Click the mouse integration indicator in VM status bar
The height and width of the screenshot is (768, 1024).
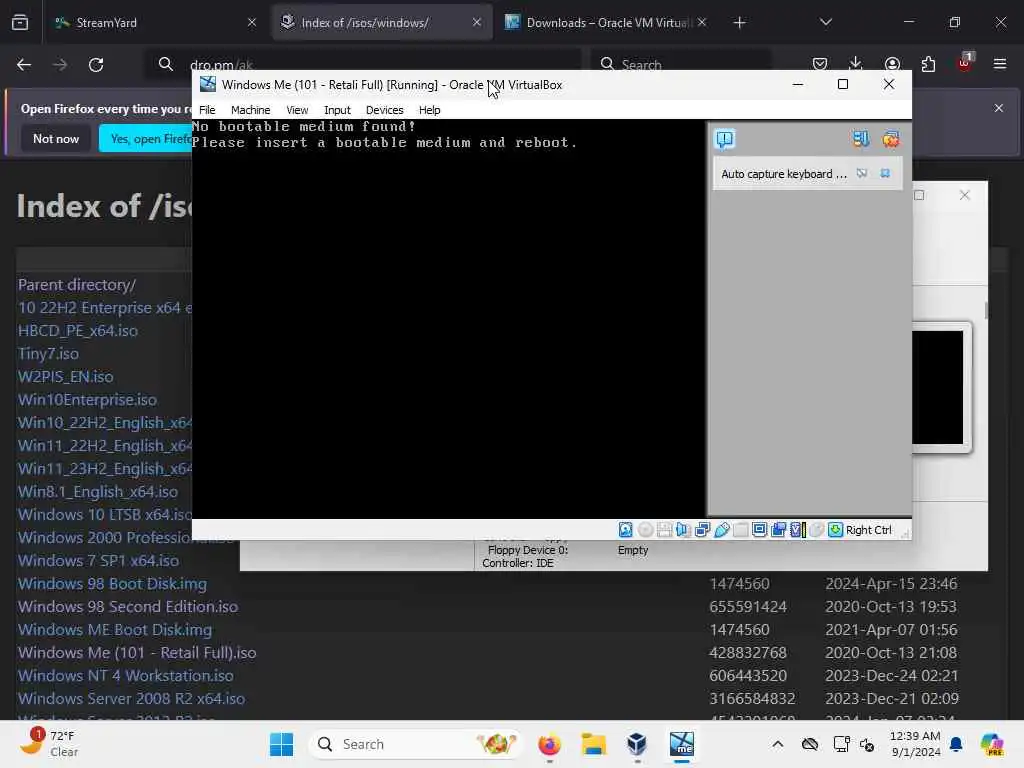point(816,530)
